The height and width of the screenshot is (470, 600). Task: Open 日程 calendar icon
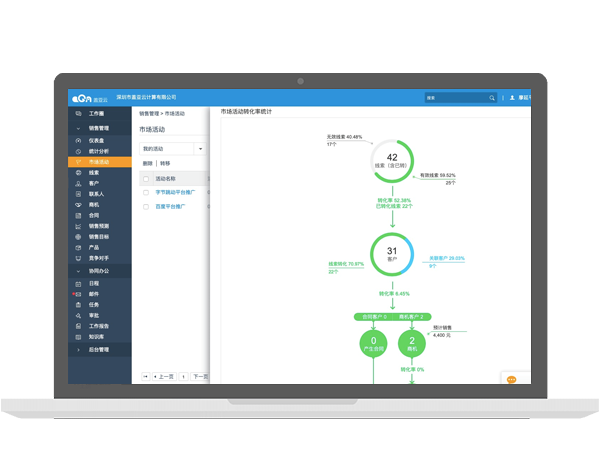pos(78,284)
